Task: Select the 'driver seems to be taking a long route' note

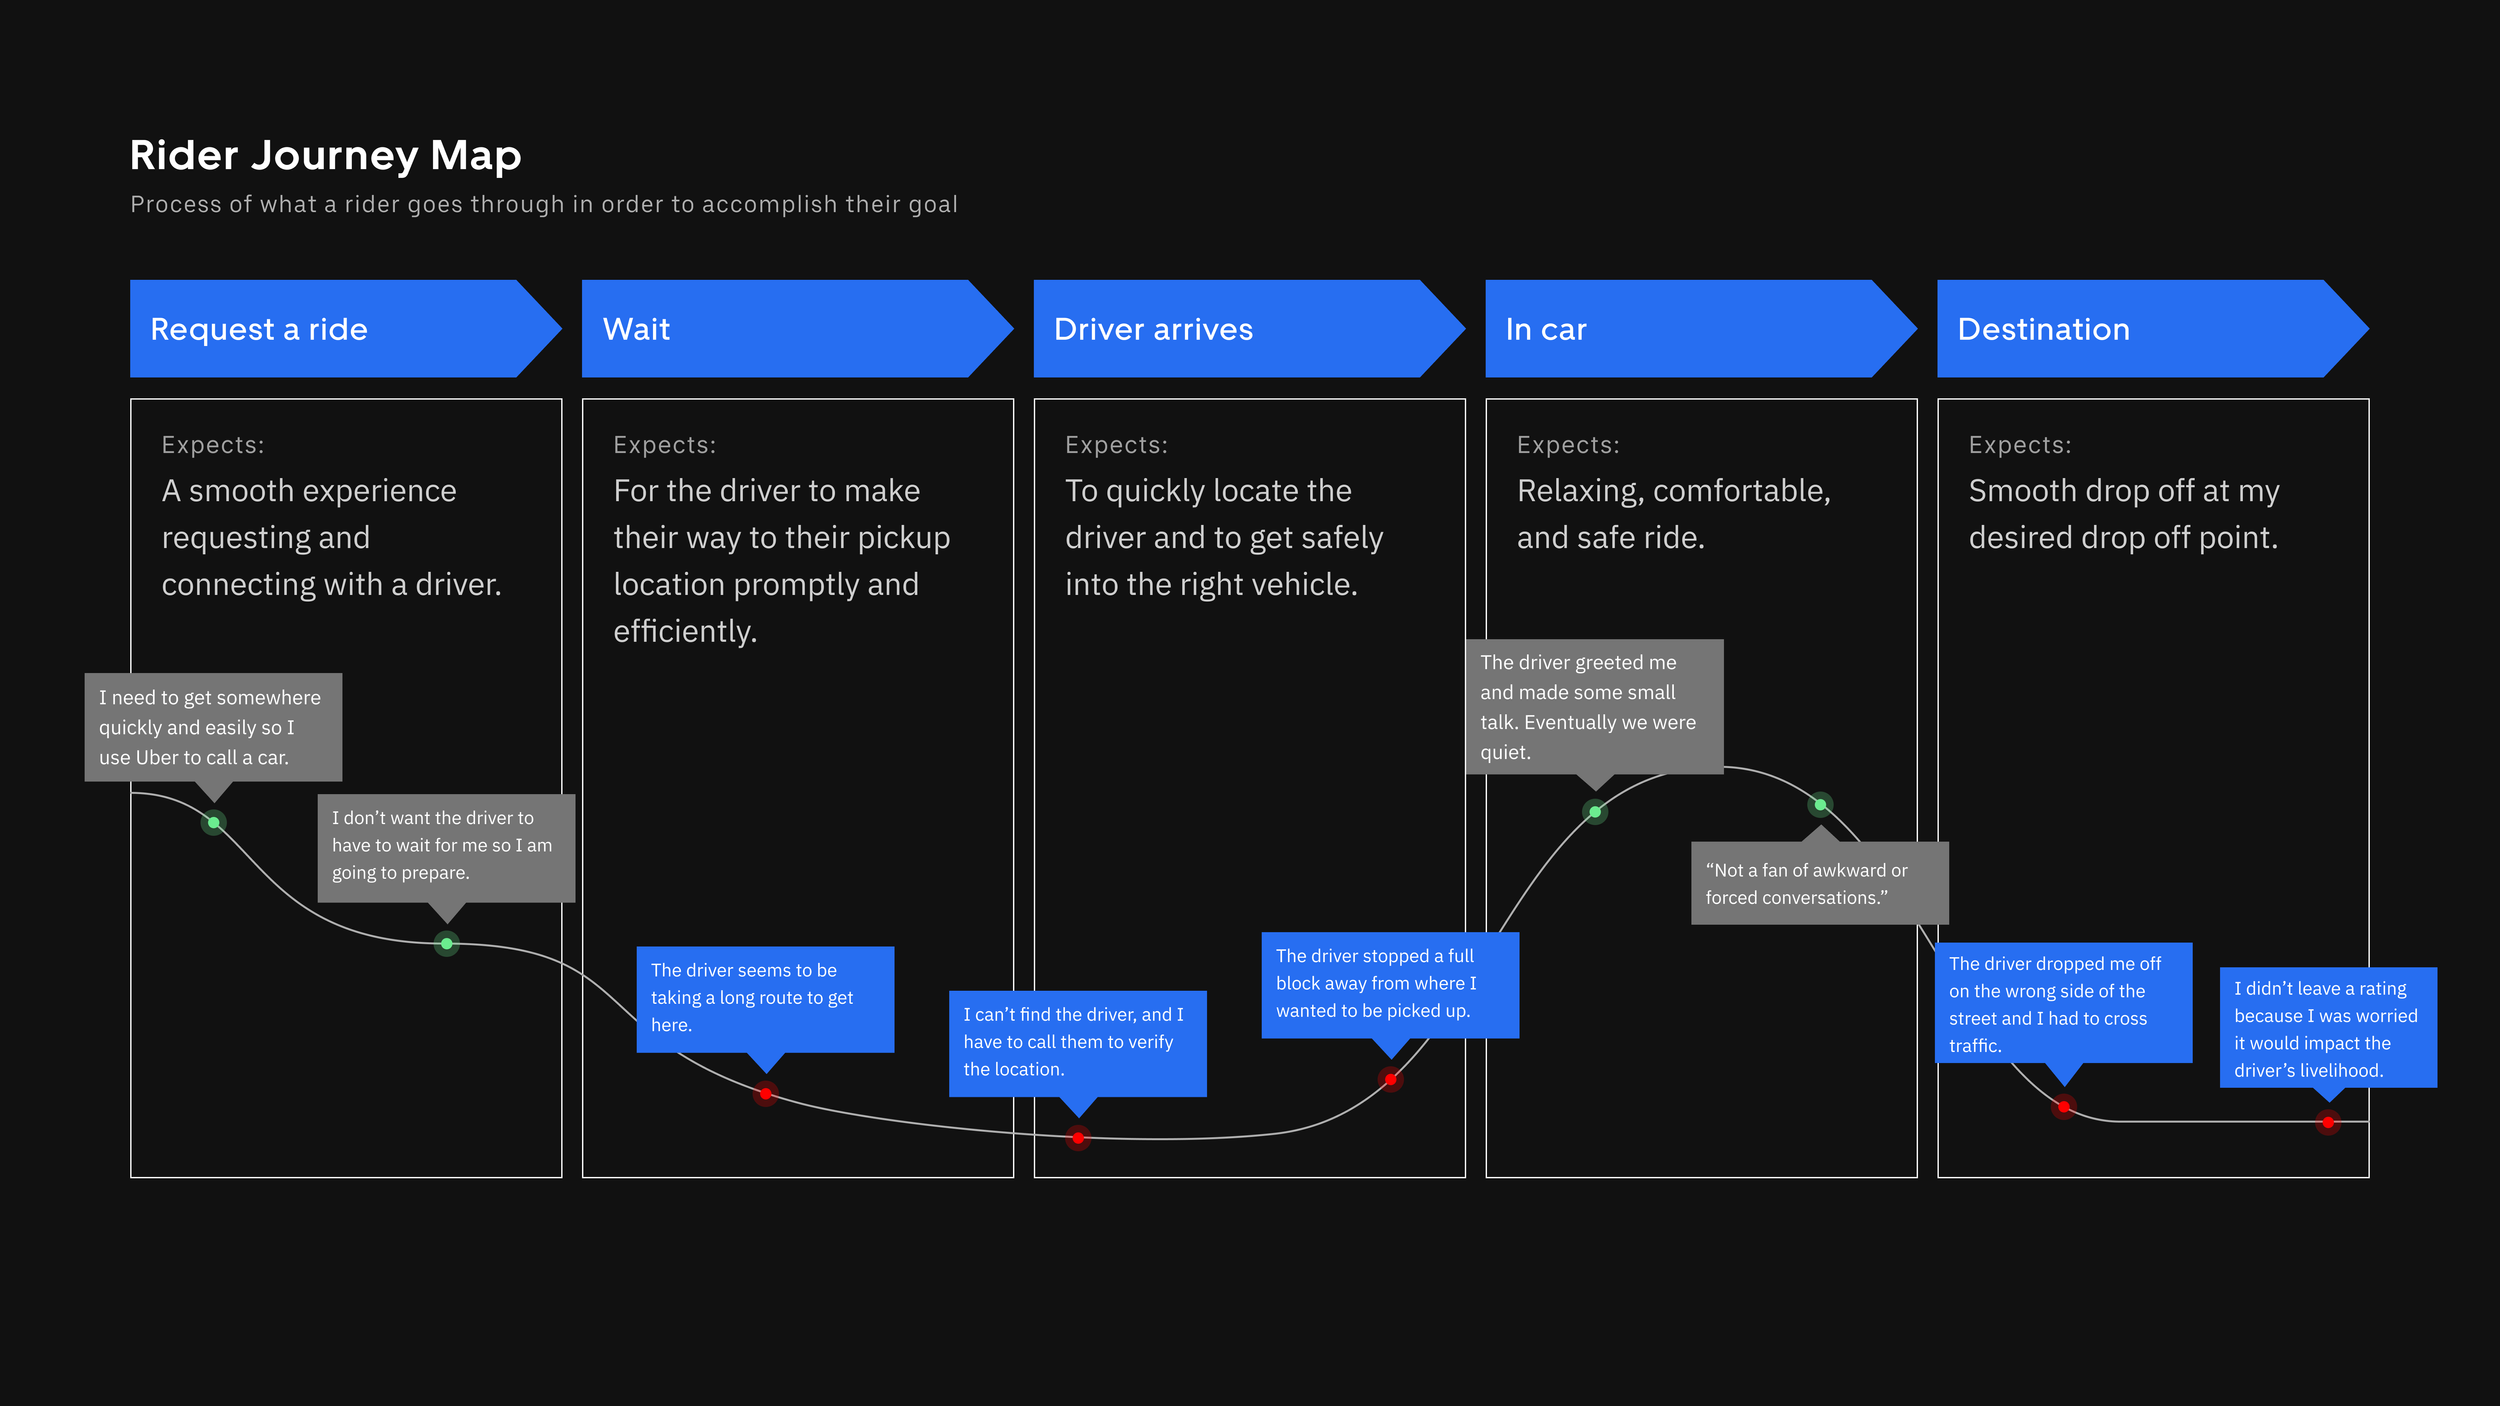Action: 765,998
